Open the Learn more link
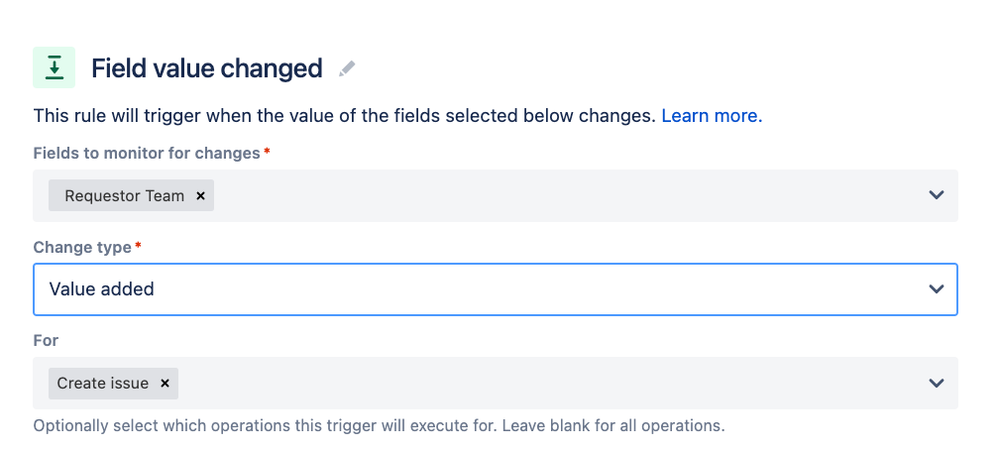Viewport: 999px width, 456px height. point(711,115)
